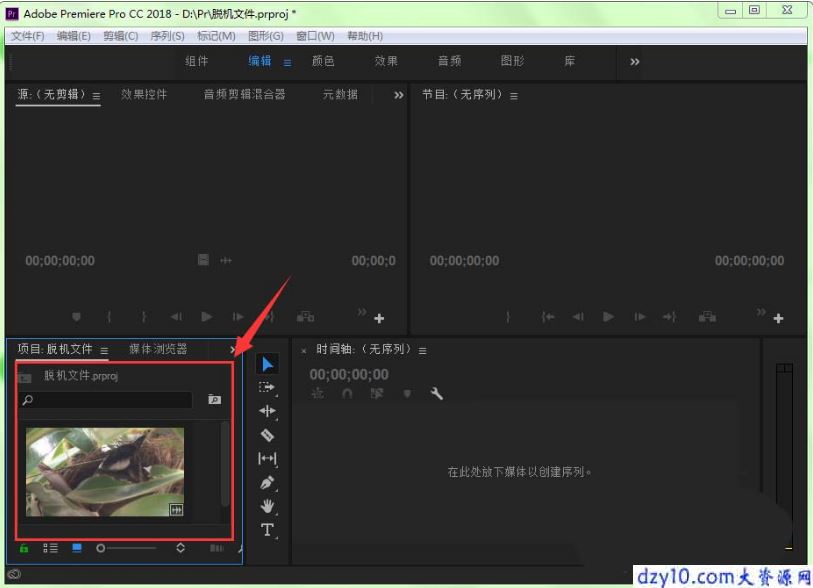Click Drag Video Only icon in Source monitor

point(204,259)
